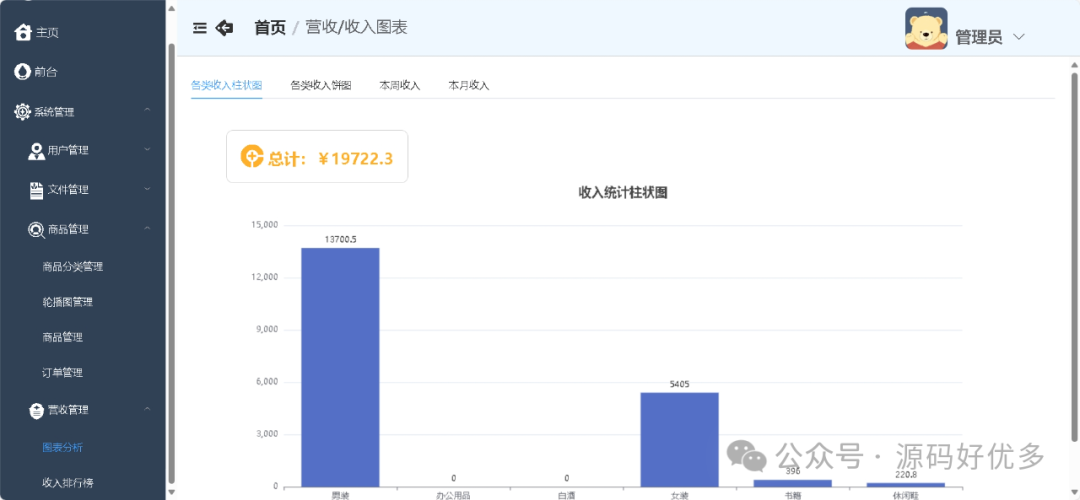Click the home icon beside 主页

coord(23,32)
